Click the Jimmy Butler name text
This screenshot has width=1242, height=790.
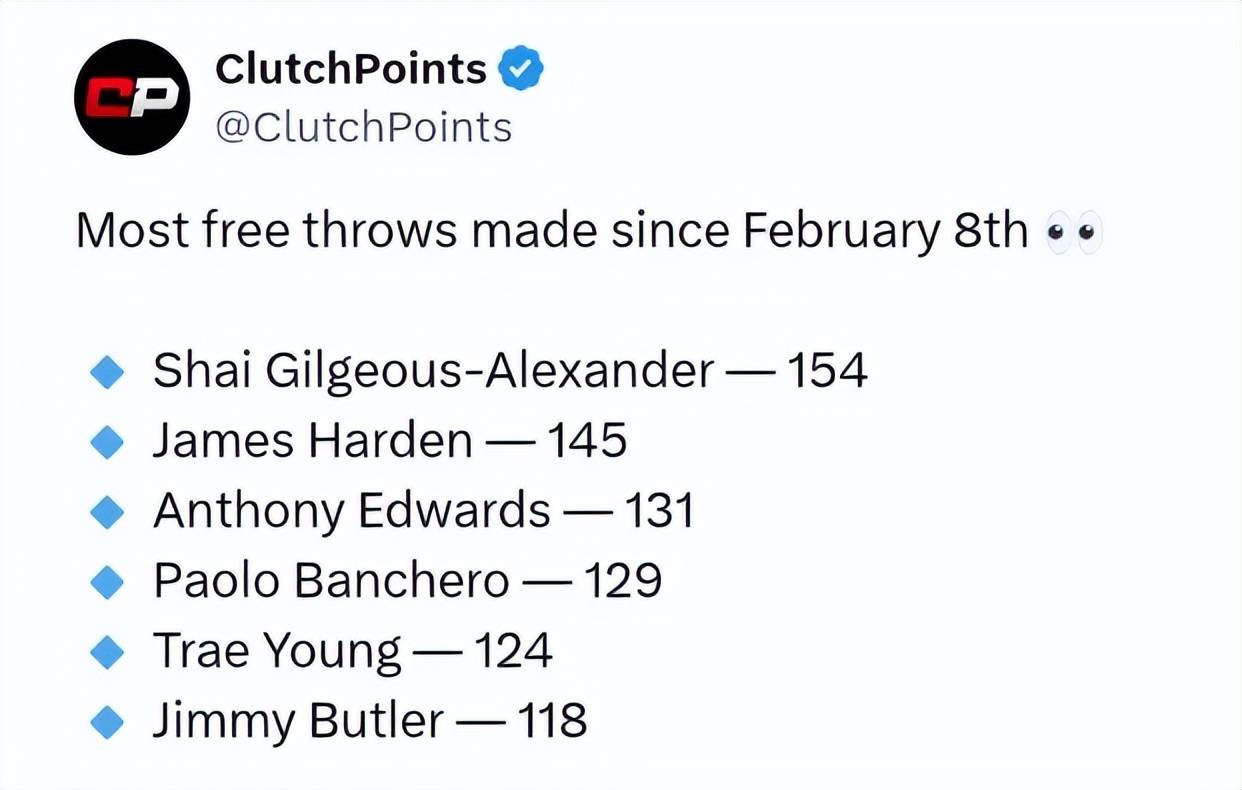(297, 722)
